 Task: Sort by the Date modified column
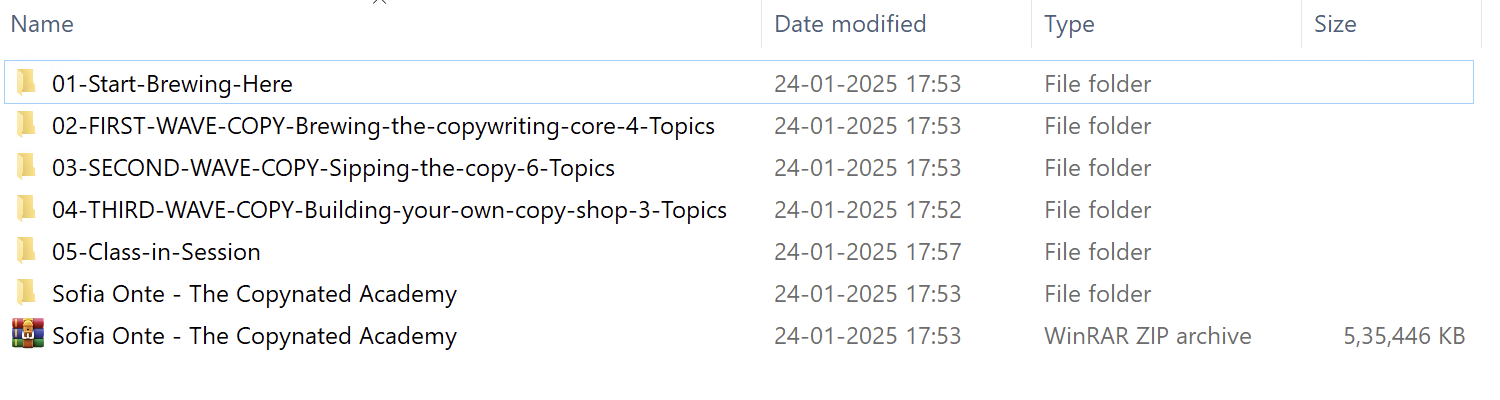850,24
